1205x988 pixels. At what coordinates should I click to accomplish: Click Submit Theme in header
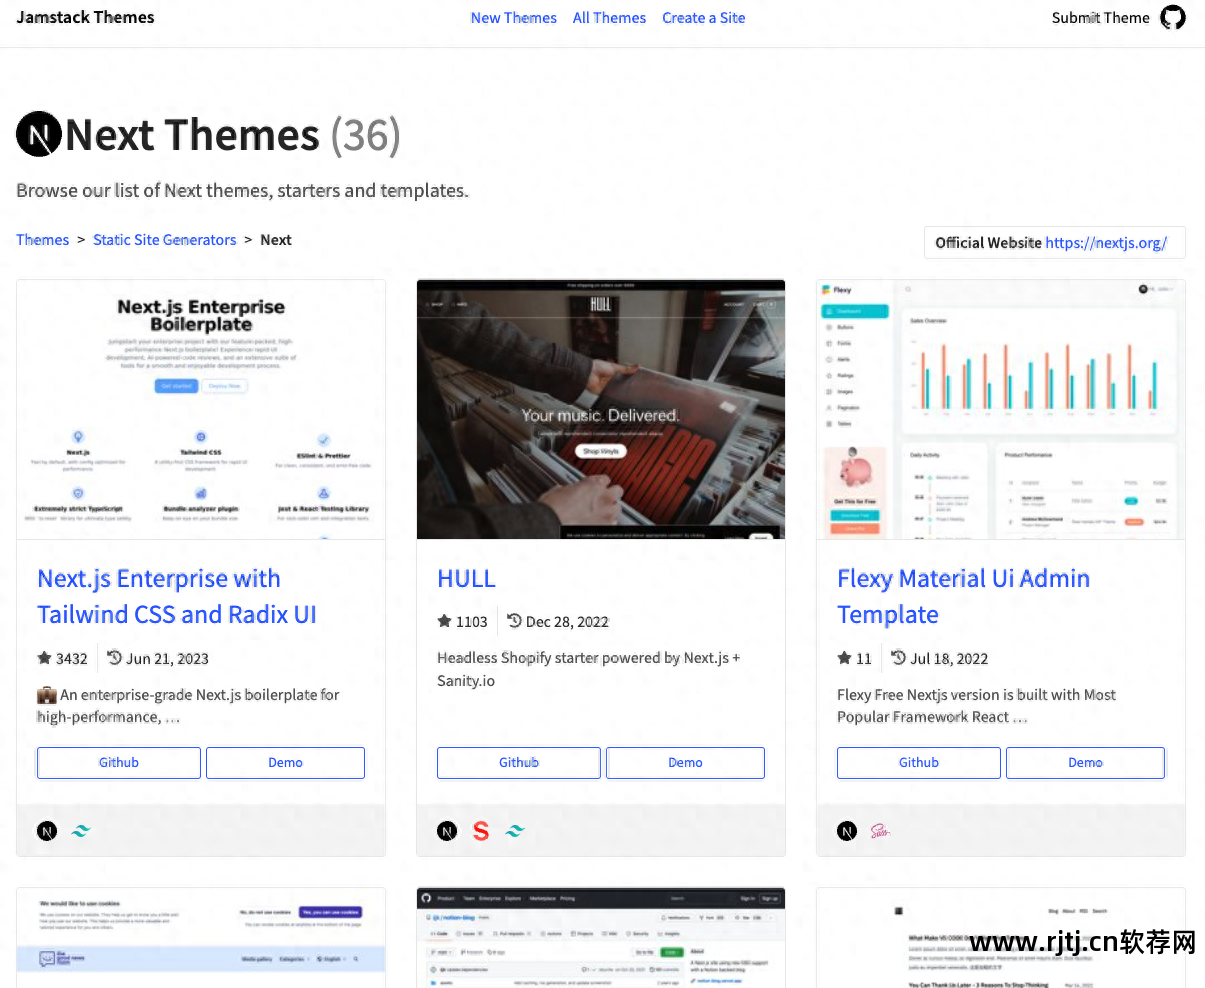1100,18
